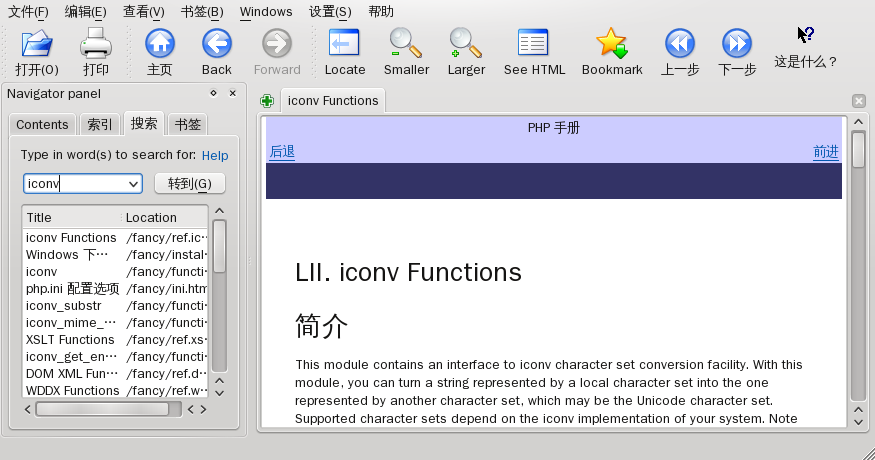Click the document pane scroll-up arrow
The height and width of the screenshot is (460, 875).
(x=858, y=122)
